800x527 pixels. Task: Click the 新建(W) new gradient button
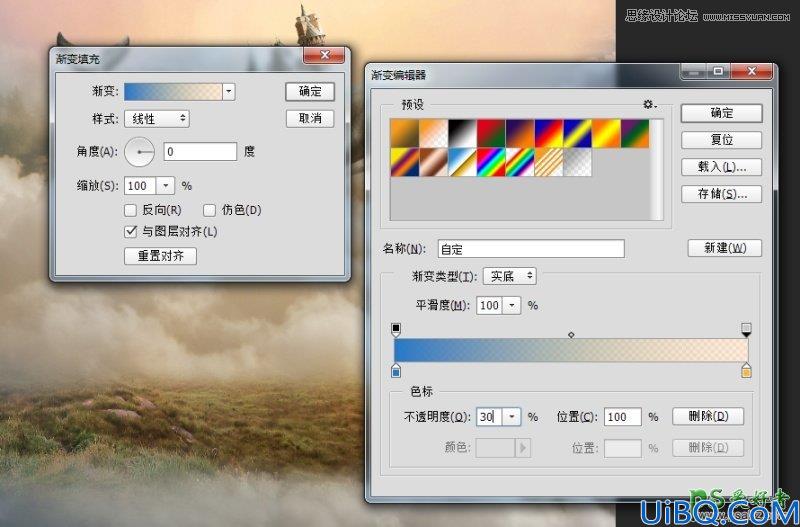coord(724,248)
